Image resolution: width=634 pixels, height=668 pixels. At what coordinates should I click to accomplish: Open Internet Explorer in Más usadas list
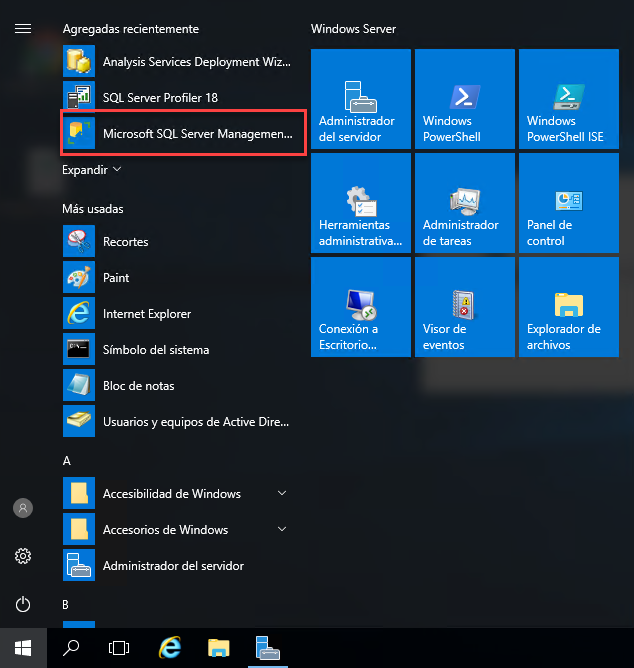coord(177,314)
